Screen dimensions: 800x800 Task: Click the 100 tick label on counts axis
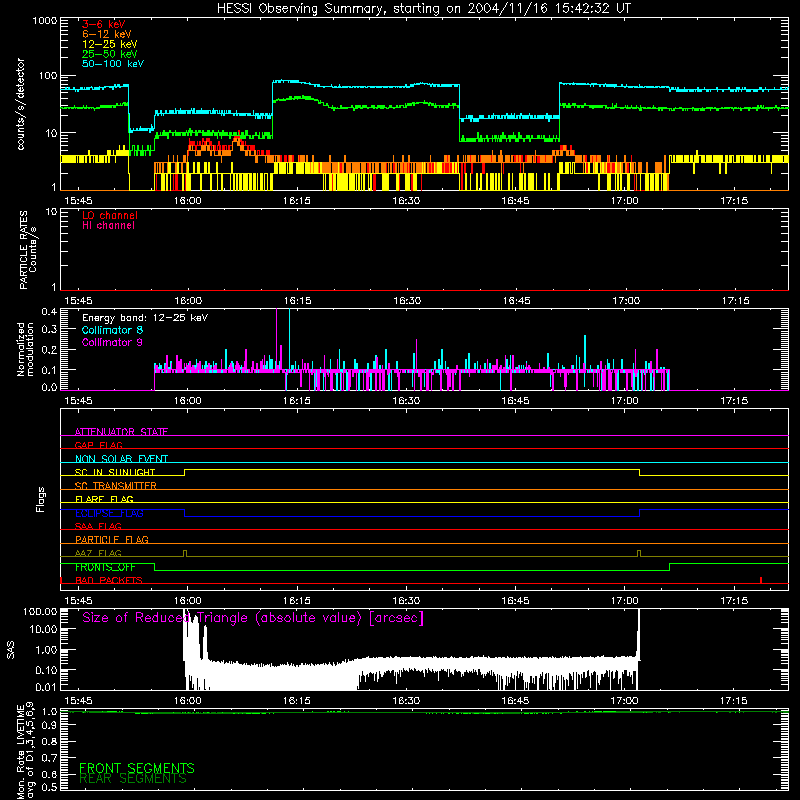coord(47,76)
